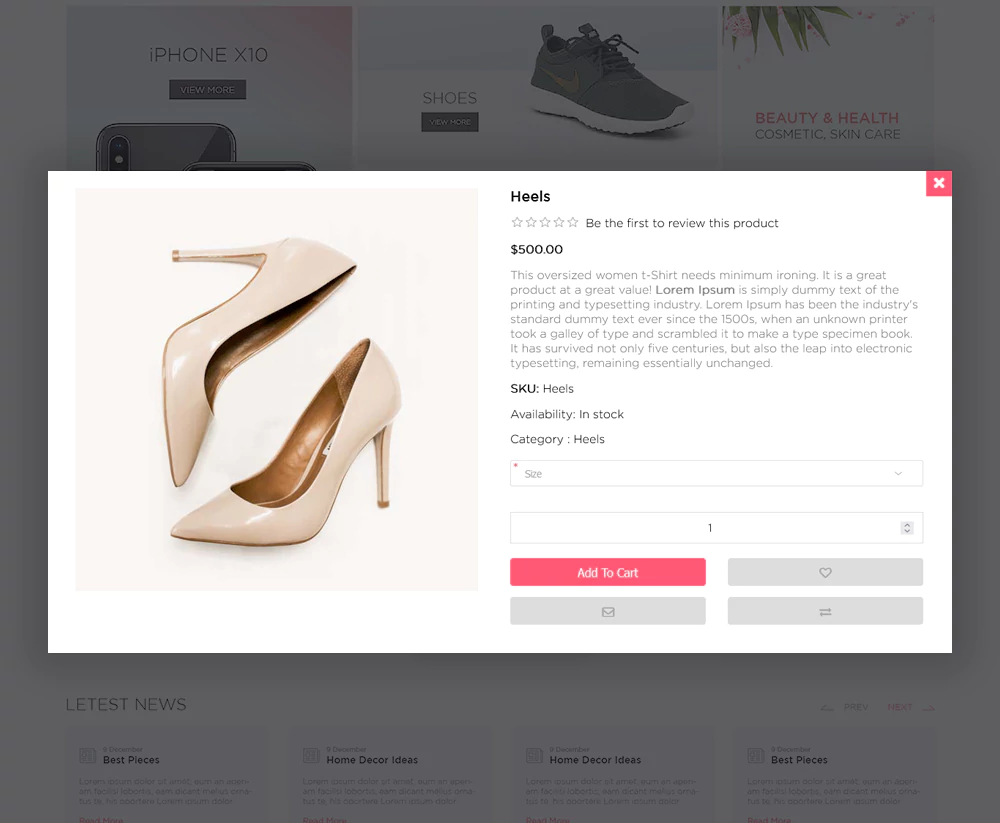Close the Heels quick view popup
The image size is (1000, 823).
(938, 183)
